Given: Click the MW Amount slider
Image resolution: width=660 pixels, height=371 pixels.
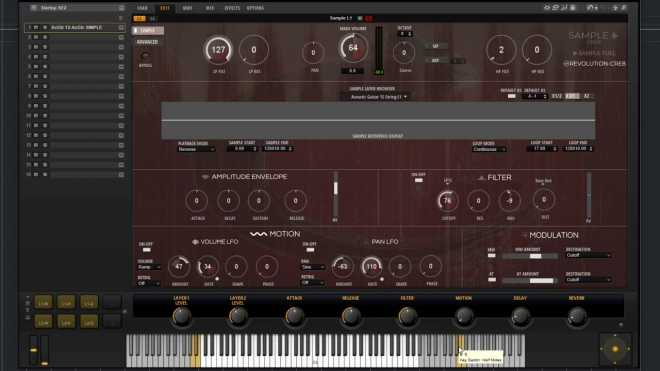Looking at the screenshot, I should pyautogui.click(x=530, y=256).
